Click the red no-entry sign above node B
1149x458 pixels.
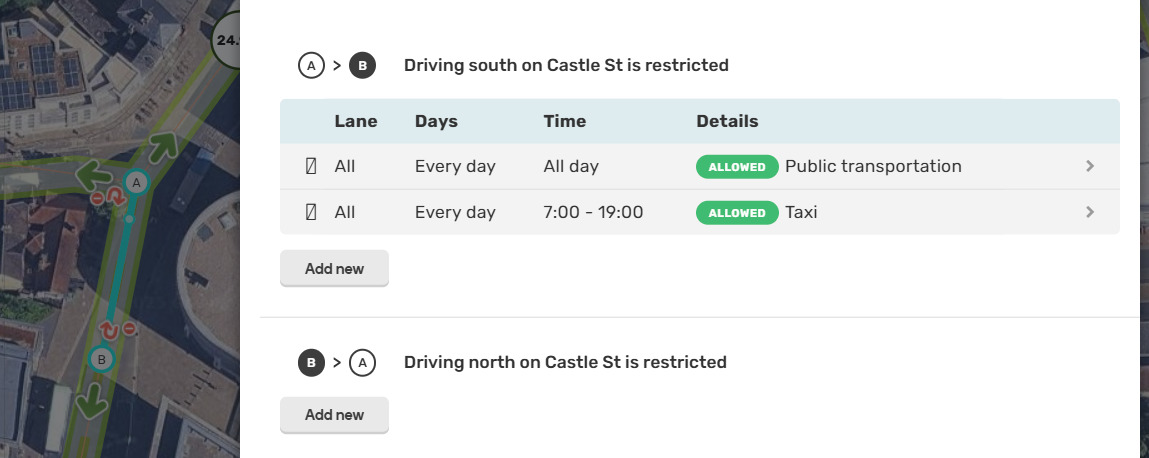130,328
